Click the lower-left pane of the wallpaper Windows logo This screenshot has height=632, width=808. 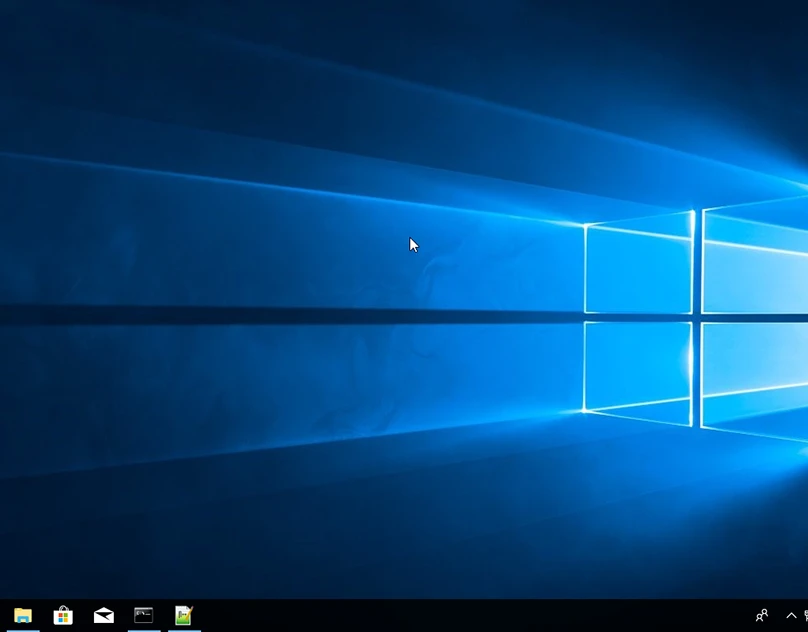[x=638, y=368]
